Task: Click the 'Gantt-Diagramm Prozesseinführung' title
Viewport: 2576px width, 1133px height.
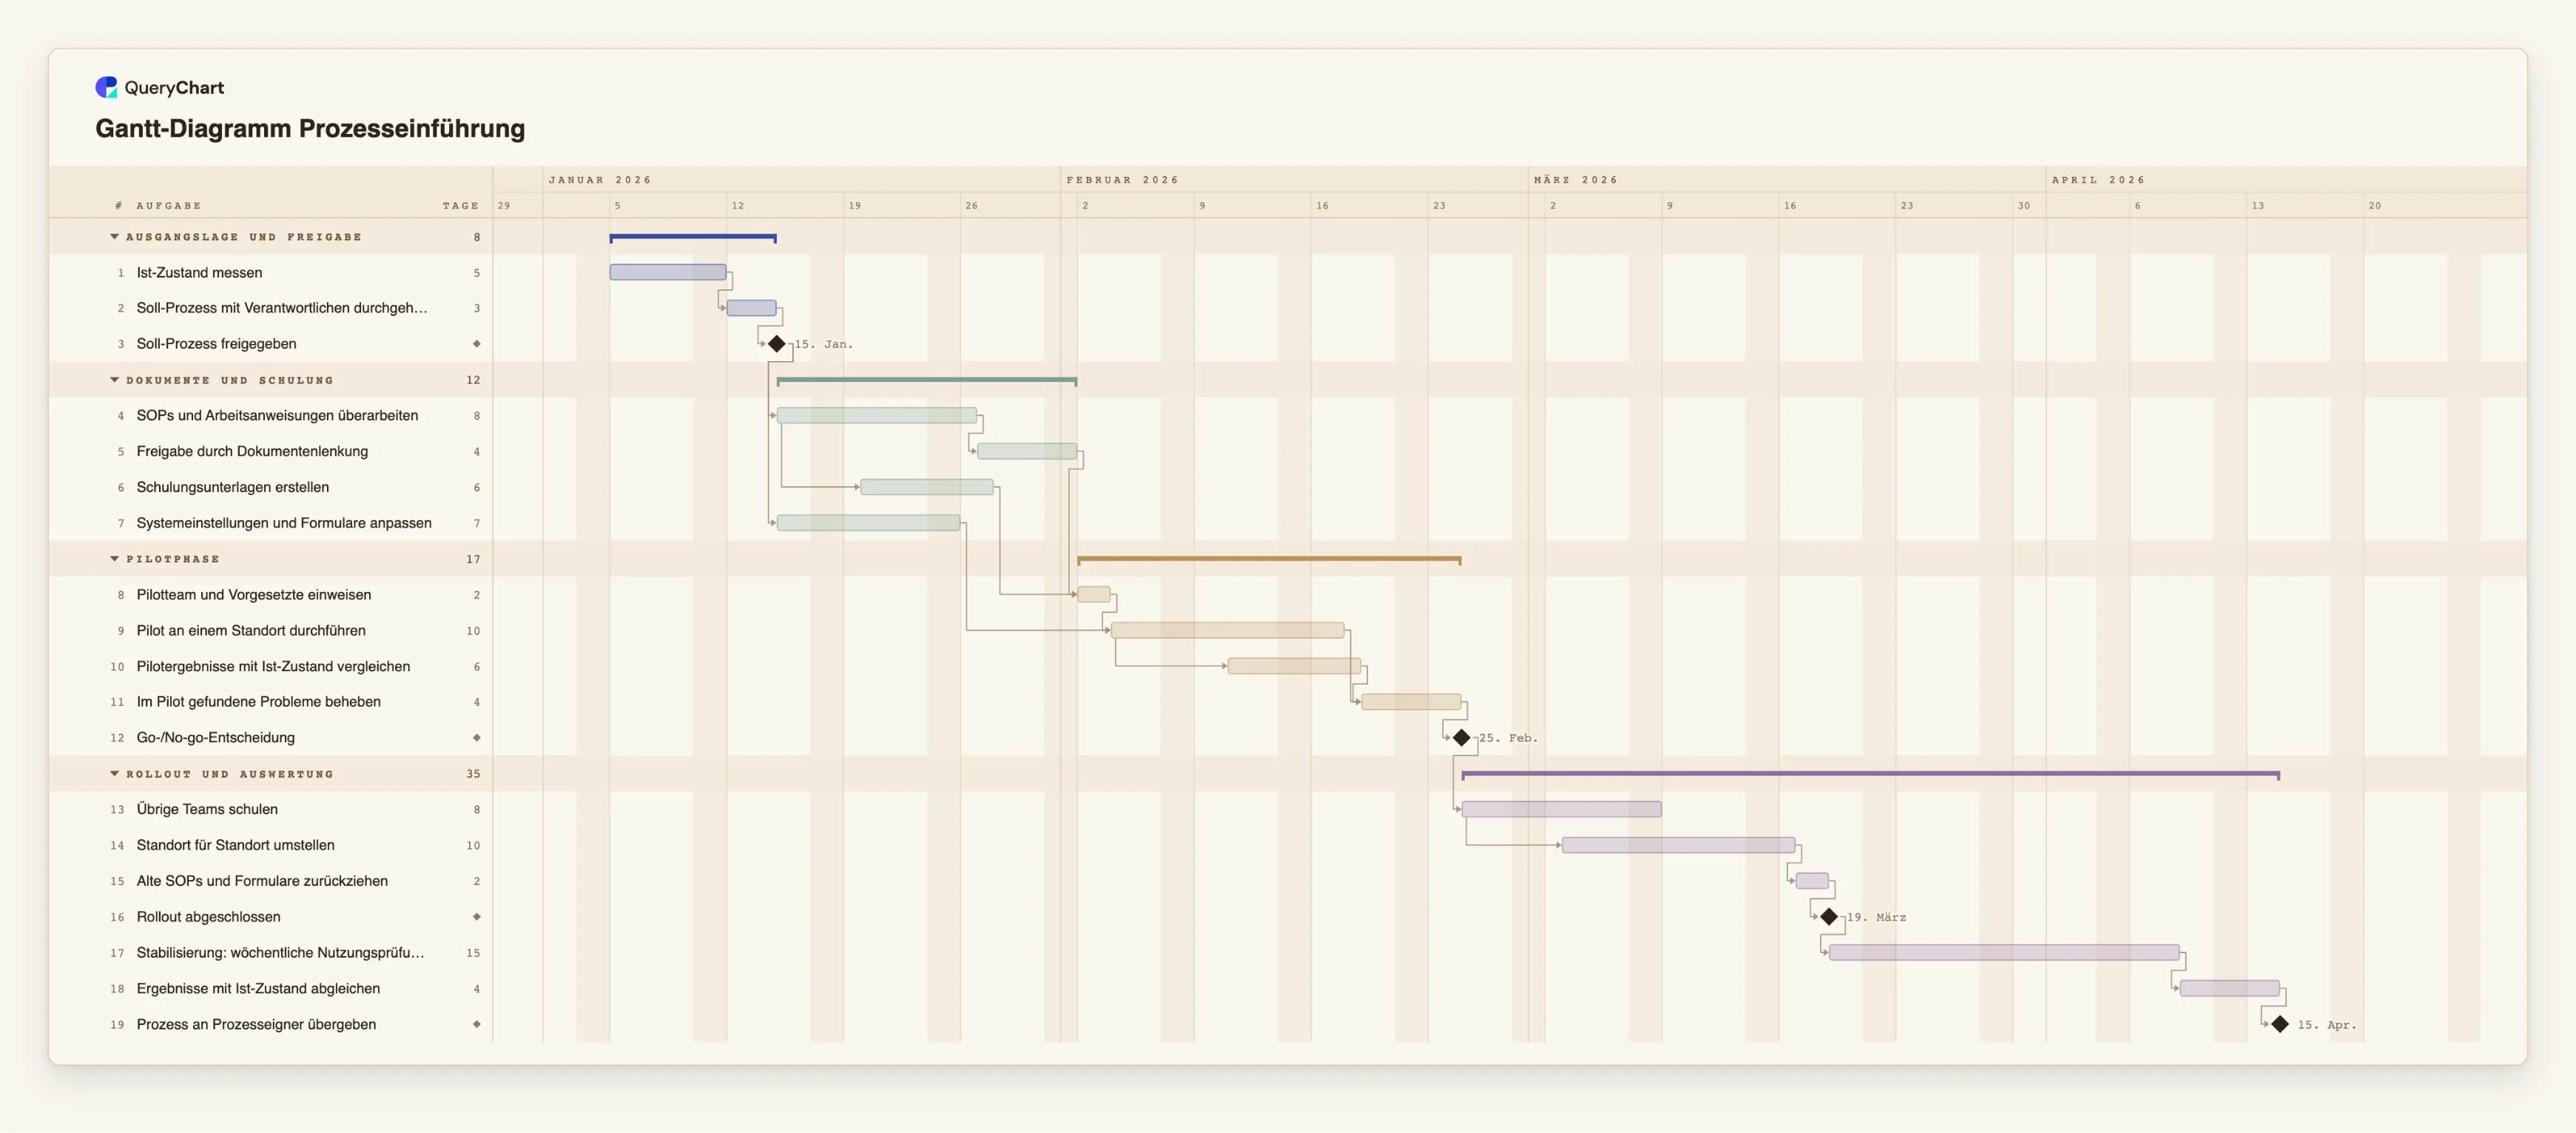Action: (310, 129)
